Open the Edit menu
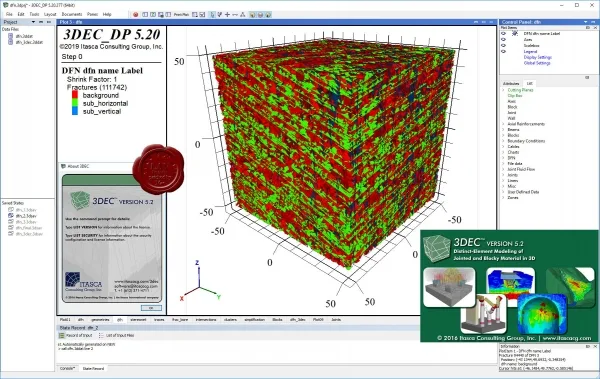The width and height of the screenshot is (600, 379). pos(21,14)
